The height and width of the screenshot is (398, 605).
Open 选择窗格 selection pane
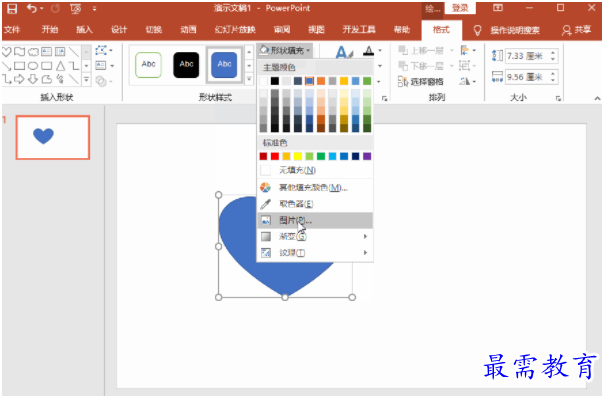click(421, 81)
